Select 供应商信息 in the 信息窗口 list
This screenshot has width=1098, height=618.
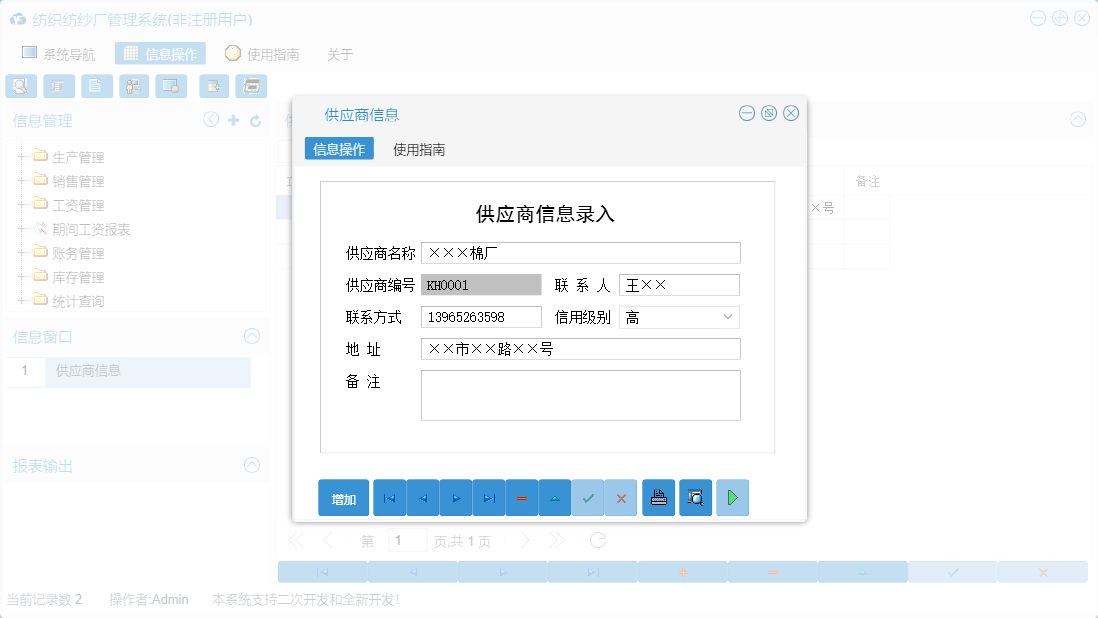(89, 371)
